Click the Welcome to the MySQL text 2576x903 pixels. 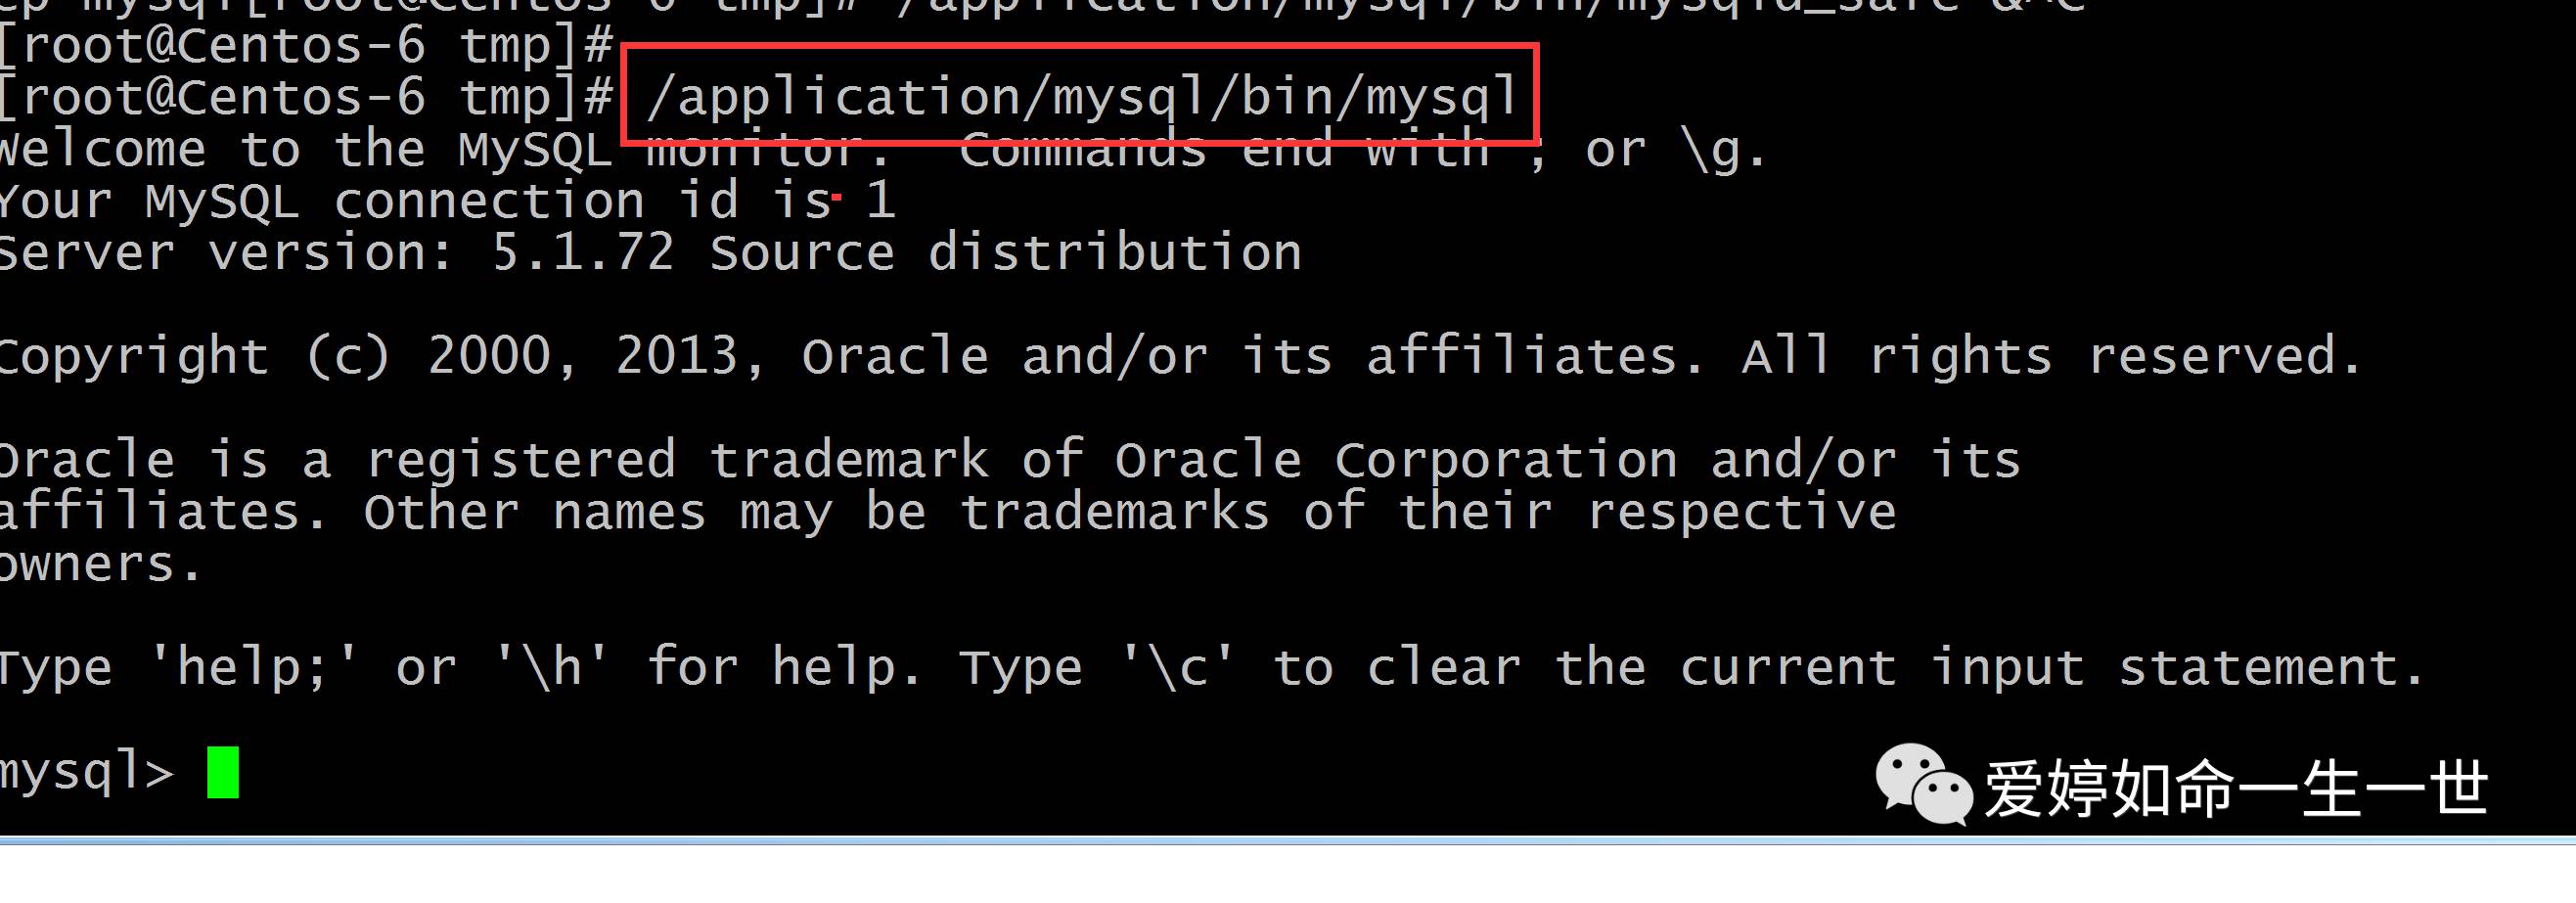pyautogui.click(x=305, y=150)
